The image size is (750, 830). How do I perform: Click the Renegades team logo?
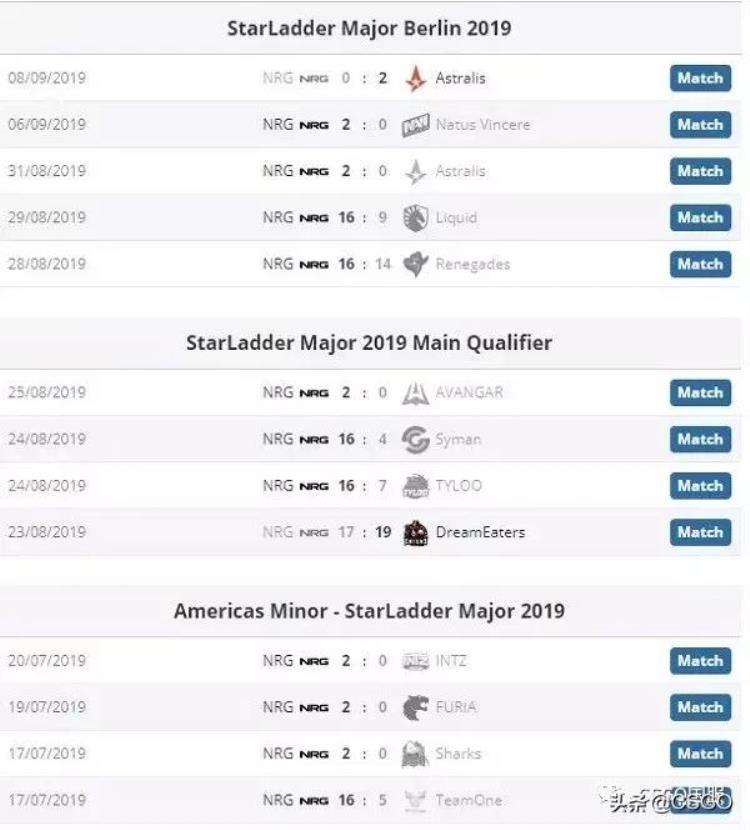point(415,264)
